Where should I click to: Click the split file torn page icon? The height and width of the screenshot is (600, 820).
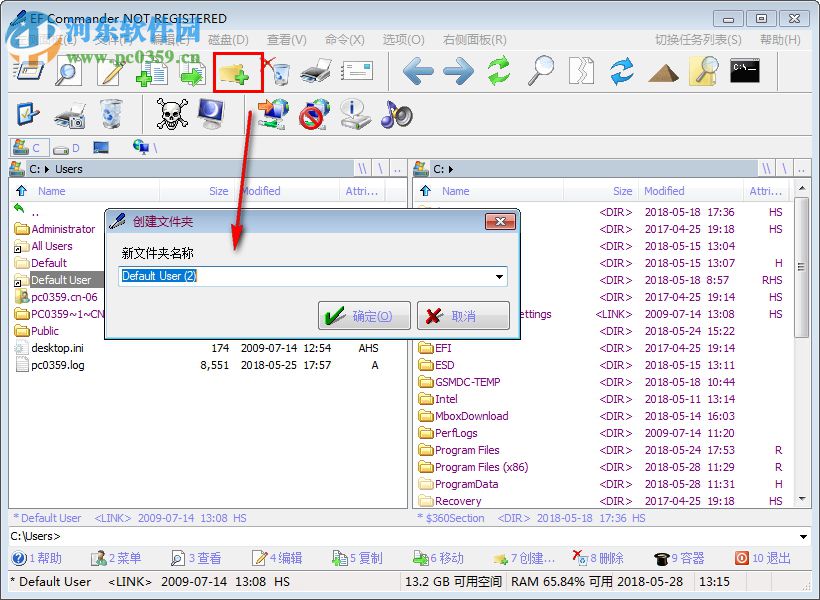[x=582, y=71]
